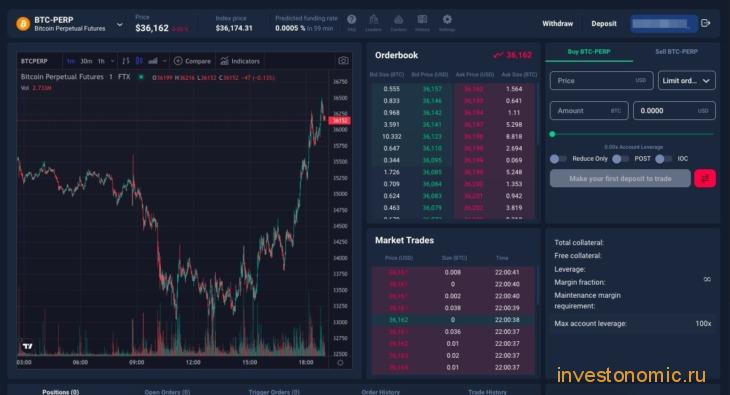
Task: Click the logout icon beside the account name
Action: [x=706, y=23]
